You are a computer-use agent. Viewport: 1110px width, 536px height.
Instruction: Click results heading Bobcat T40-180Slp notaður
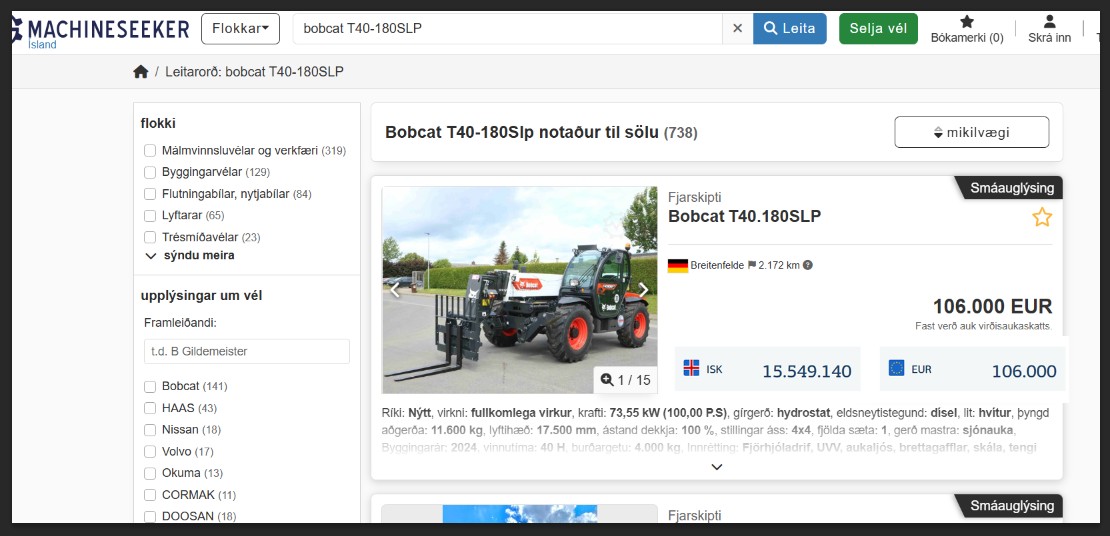pos(522,132)
